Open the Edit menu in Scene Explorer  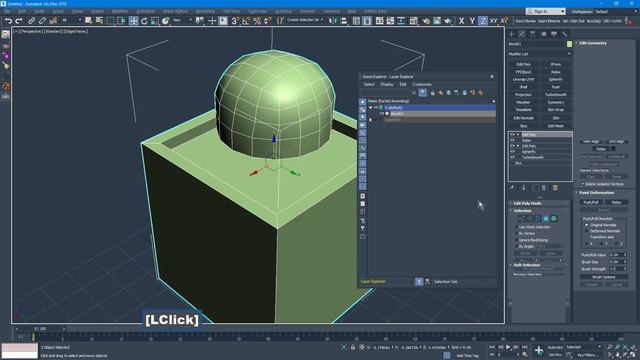pyautogui.click(x=403, y=84)
